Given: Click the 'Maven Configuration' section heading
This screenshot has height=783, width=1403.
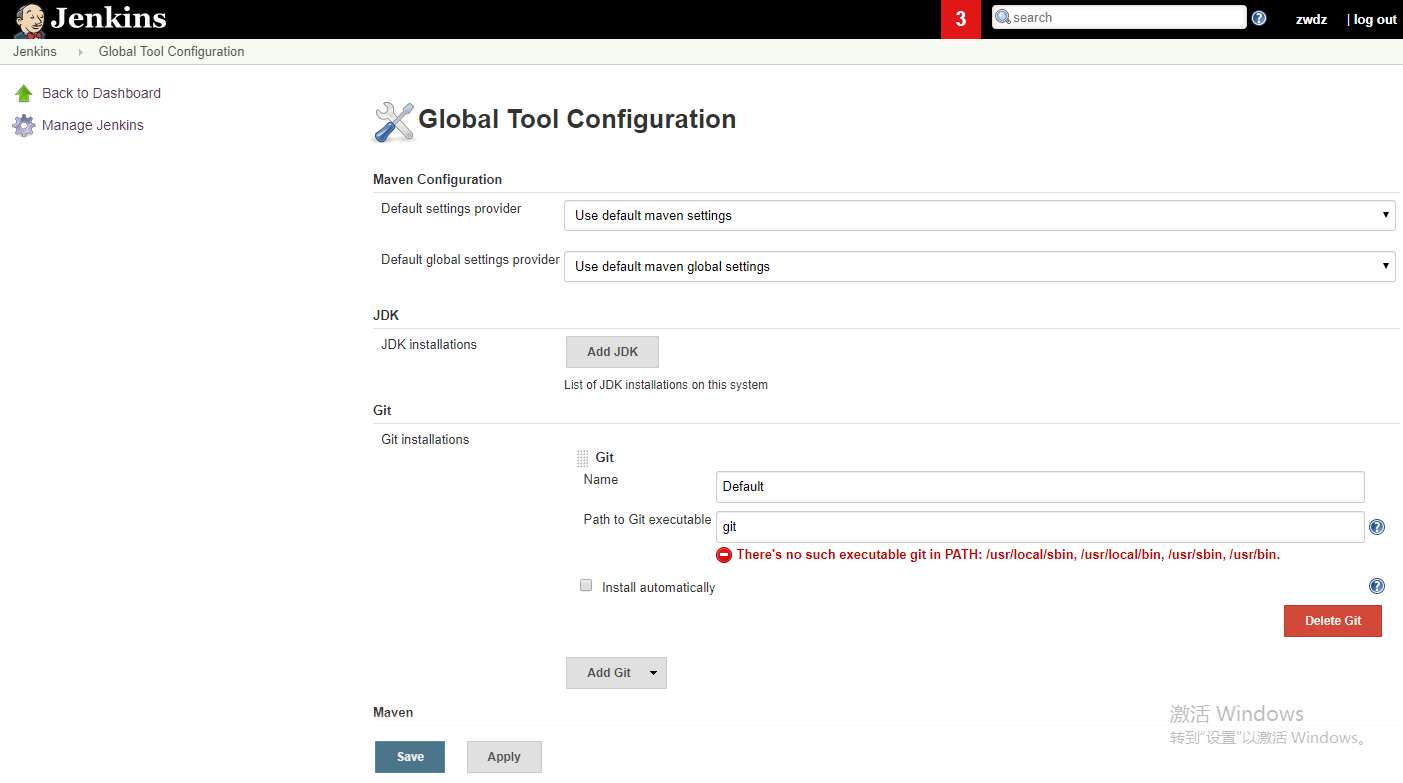Looking at the screenshot, I should (437, 180).
